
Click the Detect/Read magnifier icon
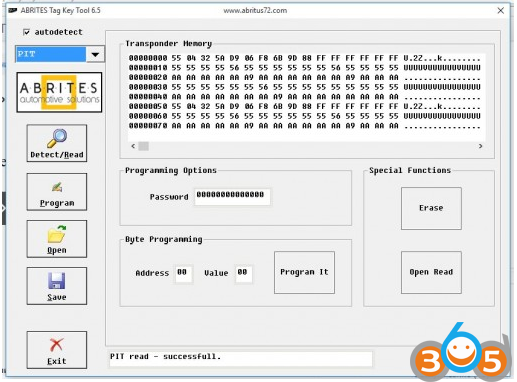click(x=57, y=138)
